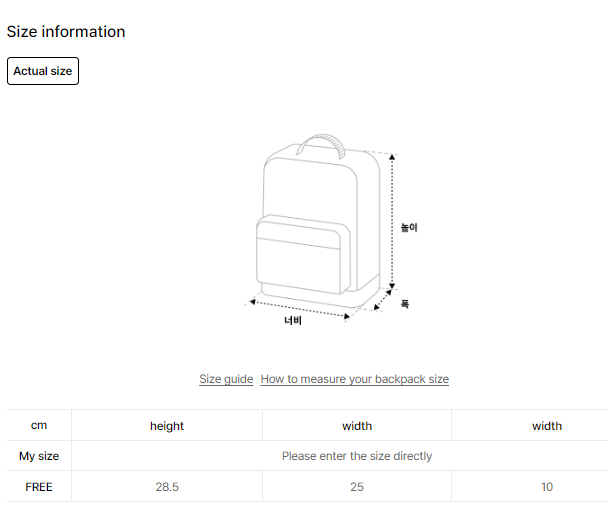Click the 너비 width label below the backpack
This screenshot has height=505, width=608.
coord(293,321)
